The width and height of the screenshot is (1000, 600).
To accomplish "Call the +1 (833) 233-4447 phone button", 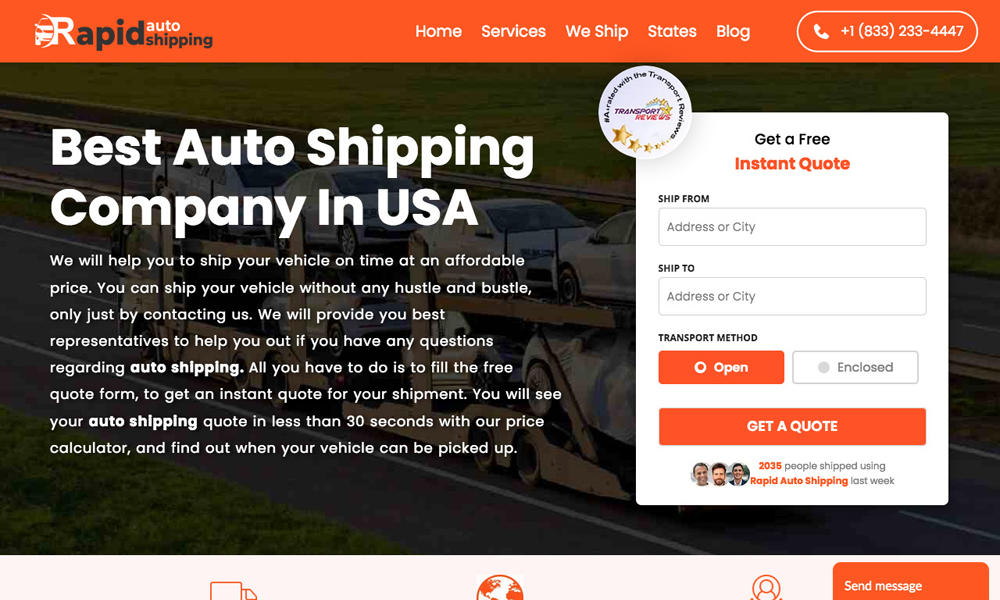I will click(887, 31).
